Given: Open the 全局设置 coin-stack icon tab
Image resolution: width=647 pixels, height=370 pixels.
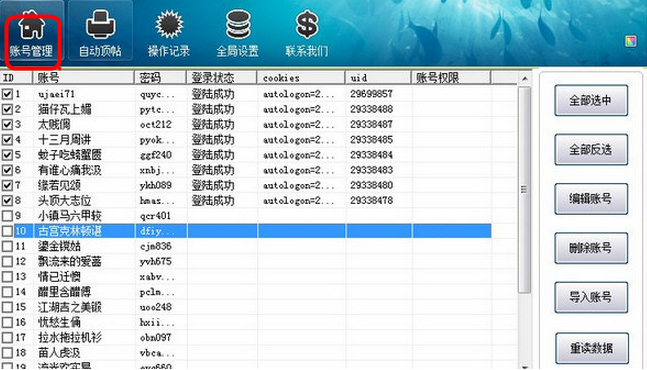Looking at the screenshot, I should 238,34.
